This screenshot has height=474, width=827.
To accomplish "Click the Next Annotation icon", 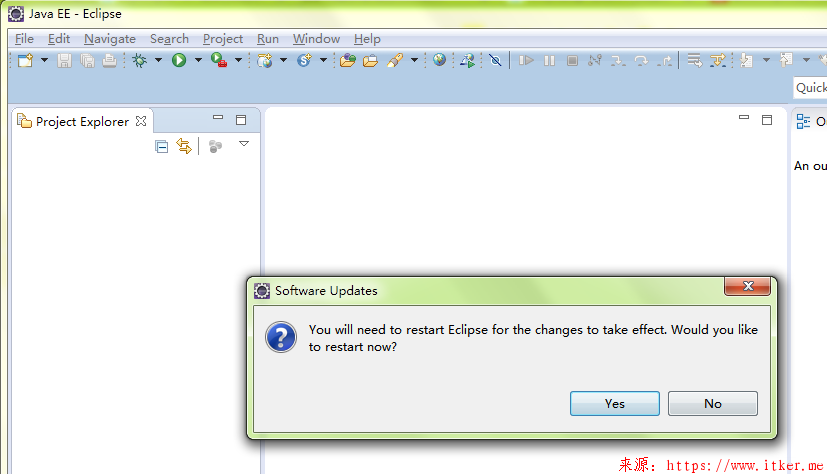I will pyautogui.click(x=746, y=61).
